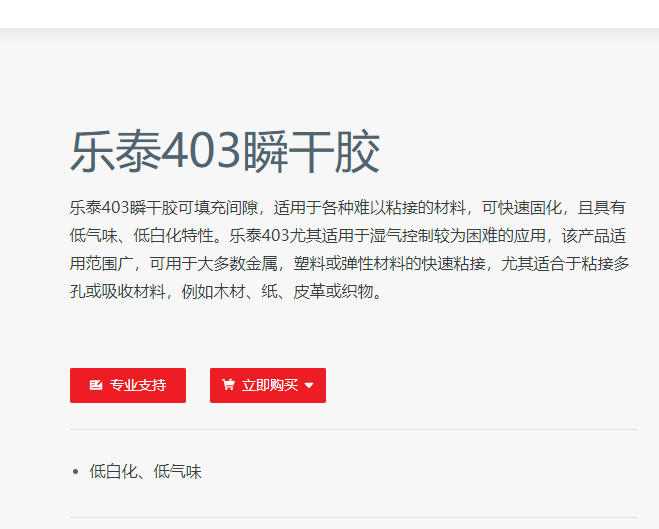Viewport: 659px width, 529px height.
Task: Click the empty gap between the two red buttons
Action: point(198,385)
